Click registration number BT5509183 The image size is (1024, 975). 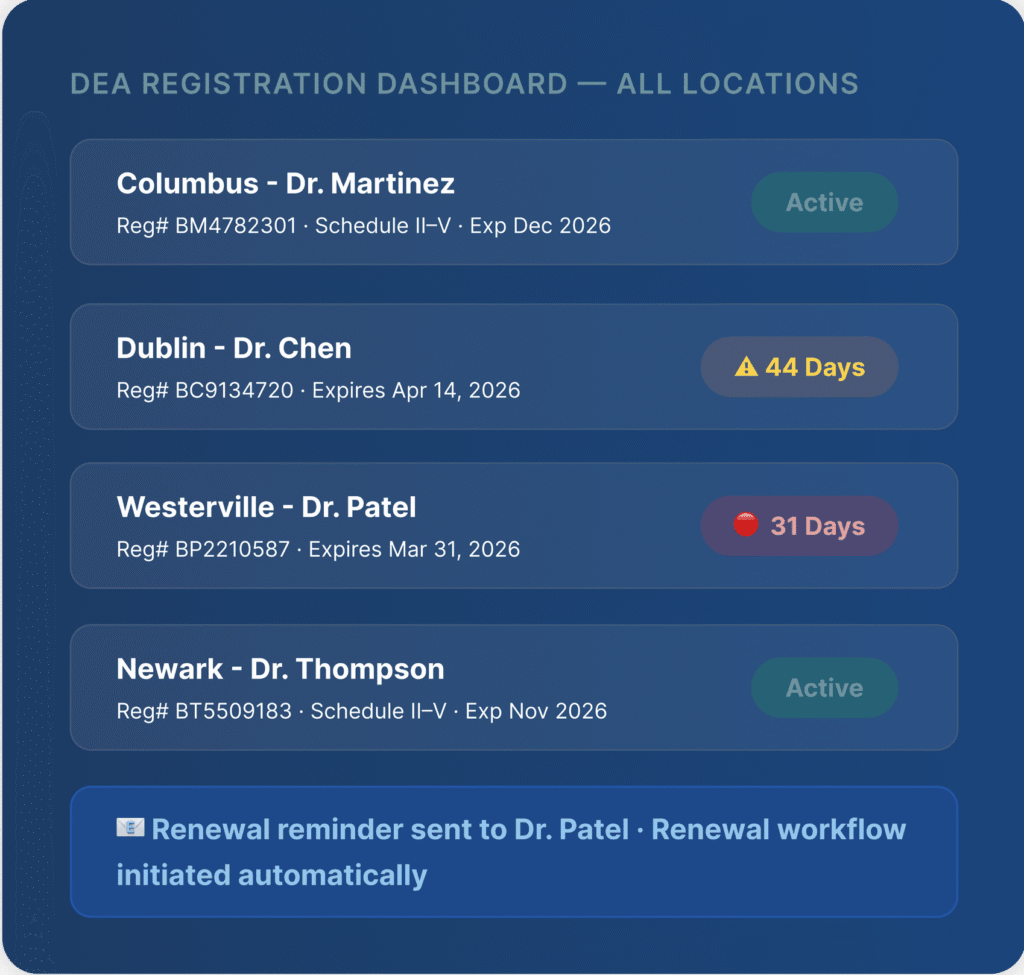point(234,711)
